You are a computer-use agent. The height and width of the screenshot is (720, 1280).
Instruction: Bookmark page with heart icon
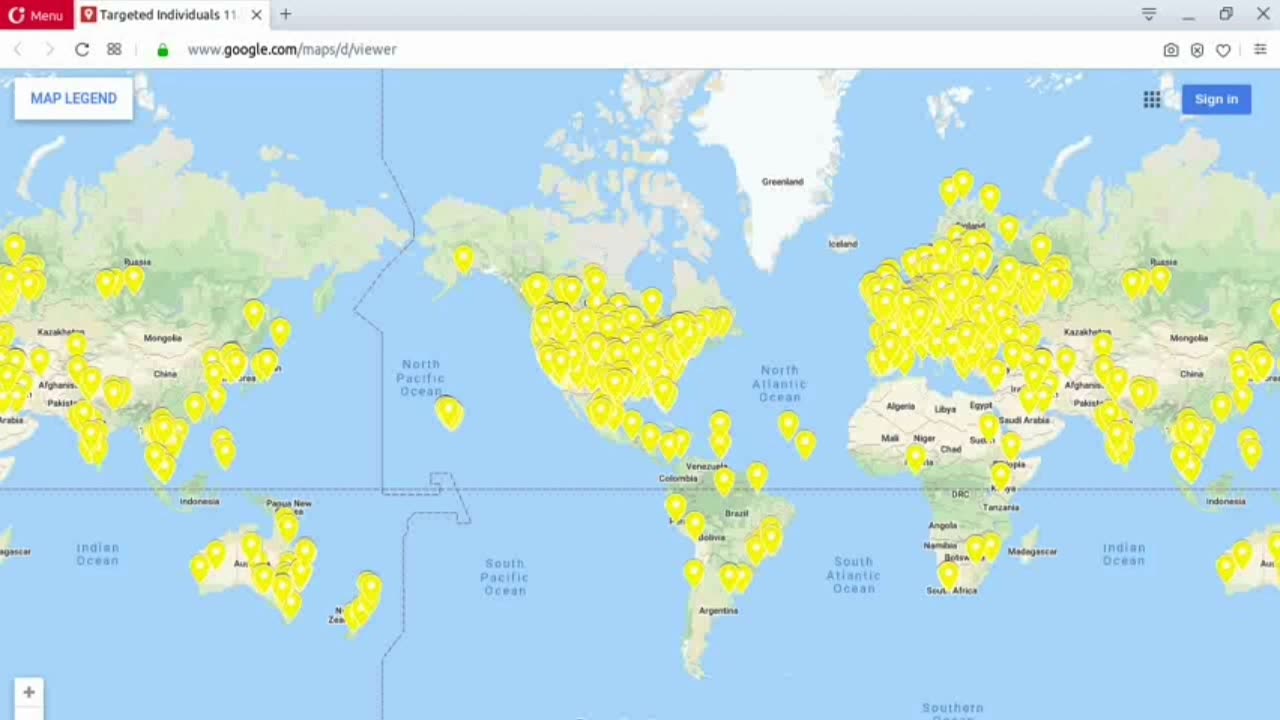tap(1223, 50)
